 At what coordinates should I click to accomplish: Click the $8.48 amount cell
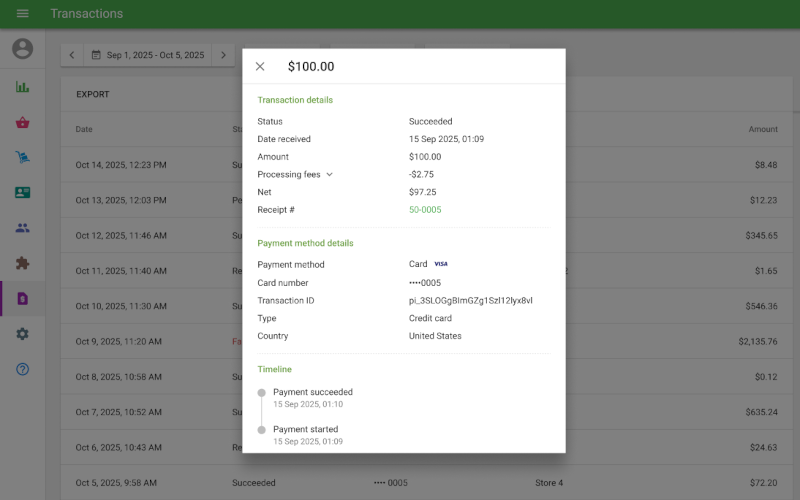(x=766, y=165)
